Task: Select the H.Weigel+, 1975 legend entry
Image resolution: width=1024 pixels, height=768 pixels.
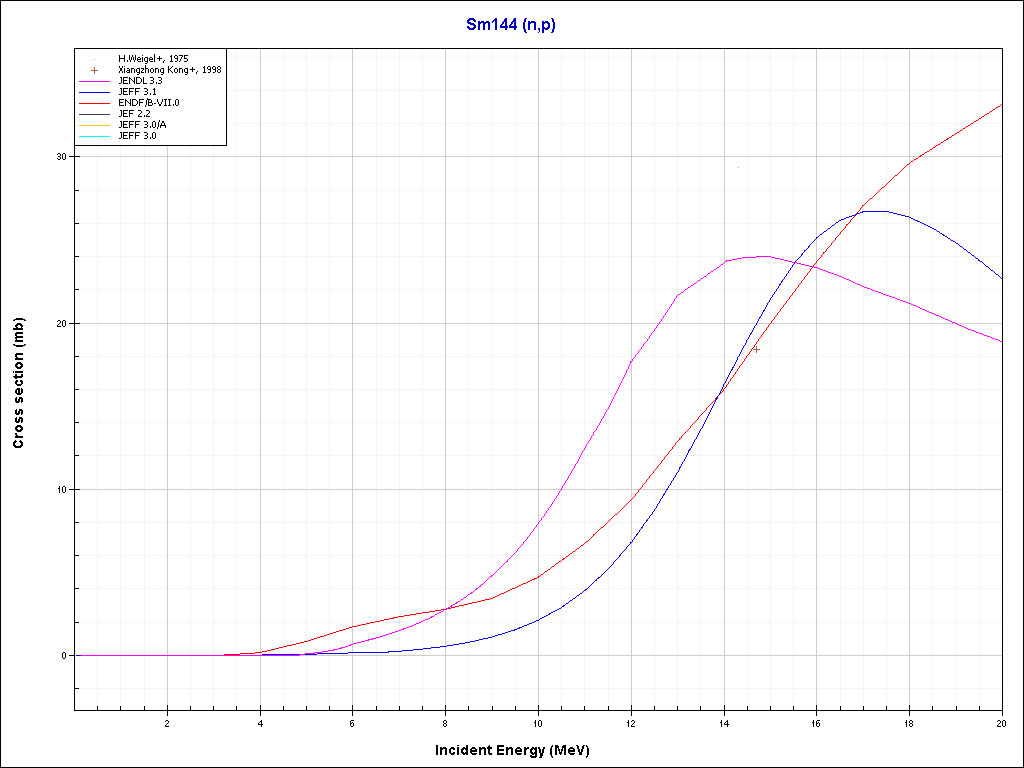Action: click(153, 59)
